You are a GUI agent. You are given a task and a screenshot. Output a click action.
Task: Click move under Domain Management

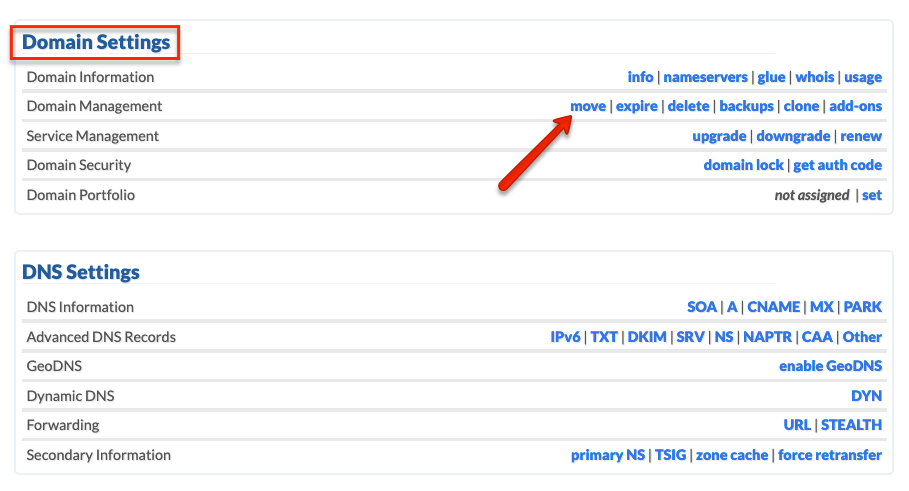pos(588,106)
